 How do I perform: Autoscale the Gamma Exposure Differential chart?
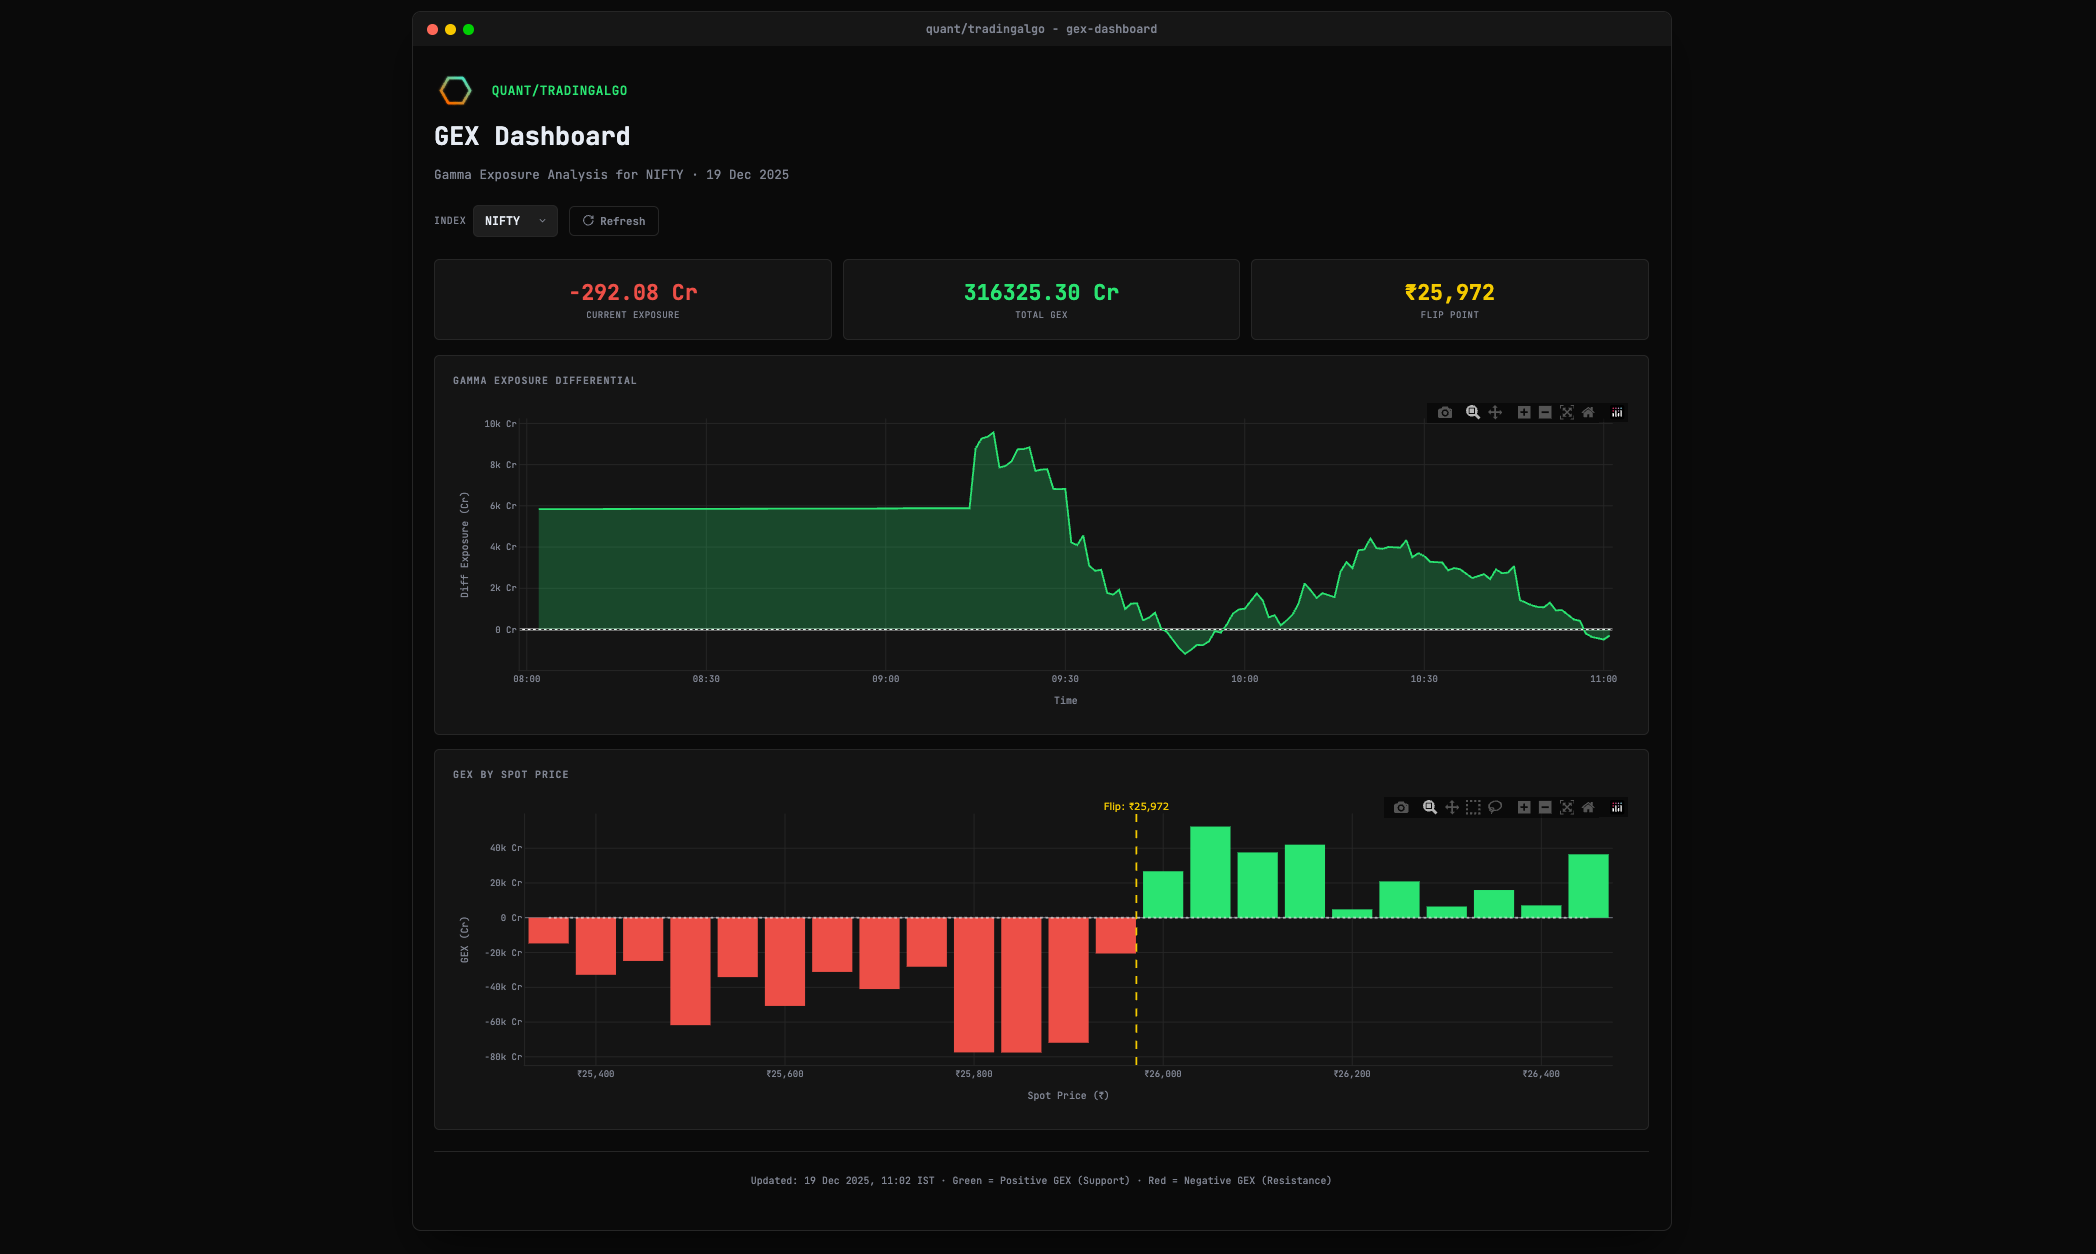coord(1566,412)
